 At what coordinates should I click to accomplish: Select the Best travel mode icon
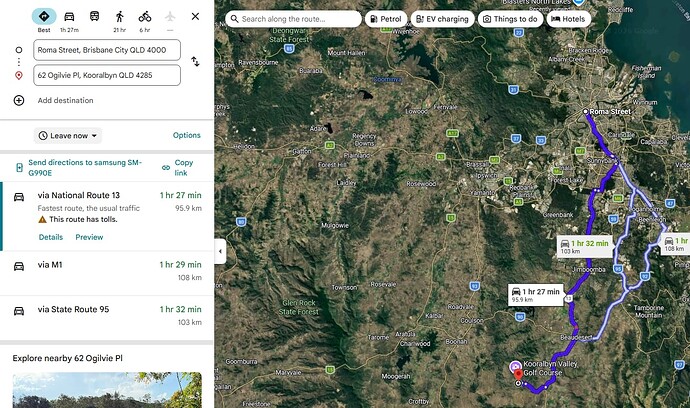click(44, 17)
